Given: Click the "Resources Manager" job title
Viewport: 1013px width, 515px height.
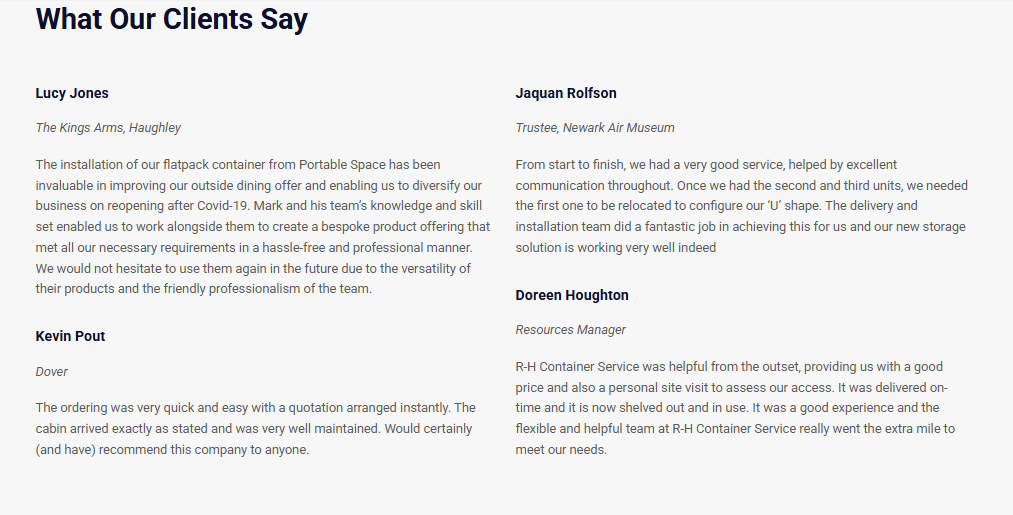Looking at the screenshot, I should 570,330.
